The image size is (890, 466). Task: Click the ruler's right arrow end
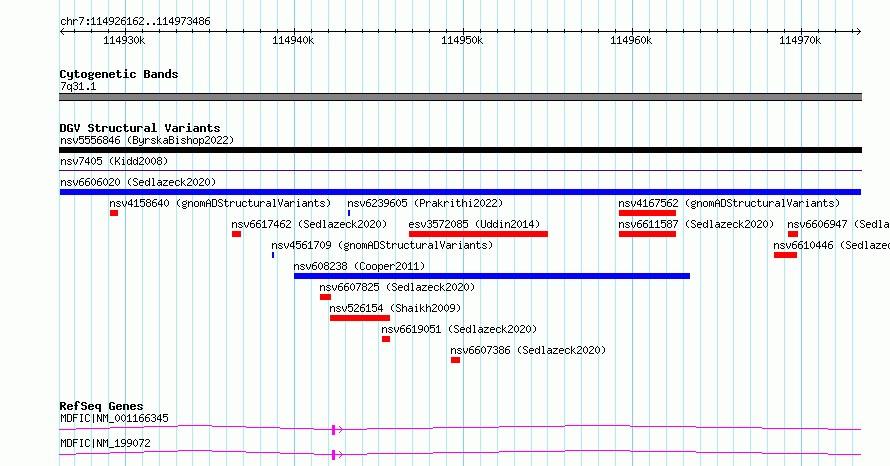click(858, 32)
